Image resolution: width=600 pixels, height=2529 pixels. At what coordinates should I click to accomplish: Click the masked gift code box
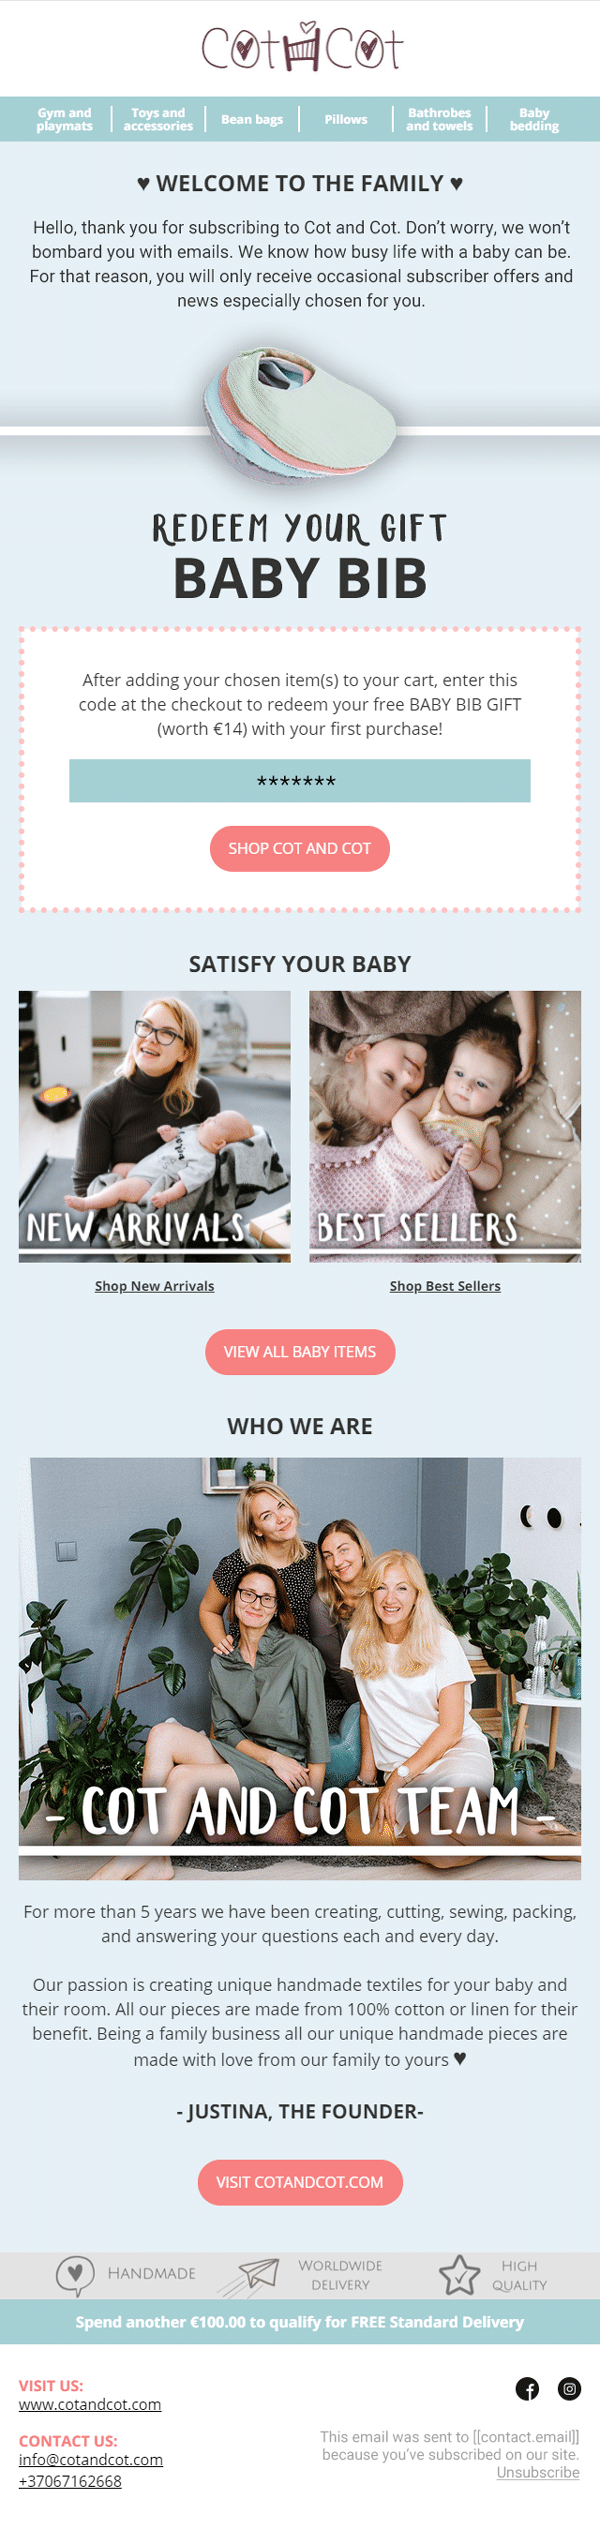click(299, 781)
